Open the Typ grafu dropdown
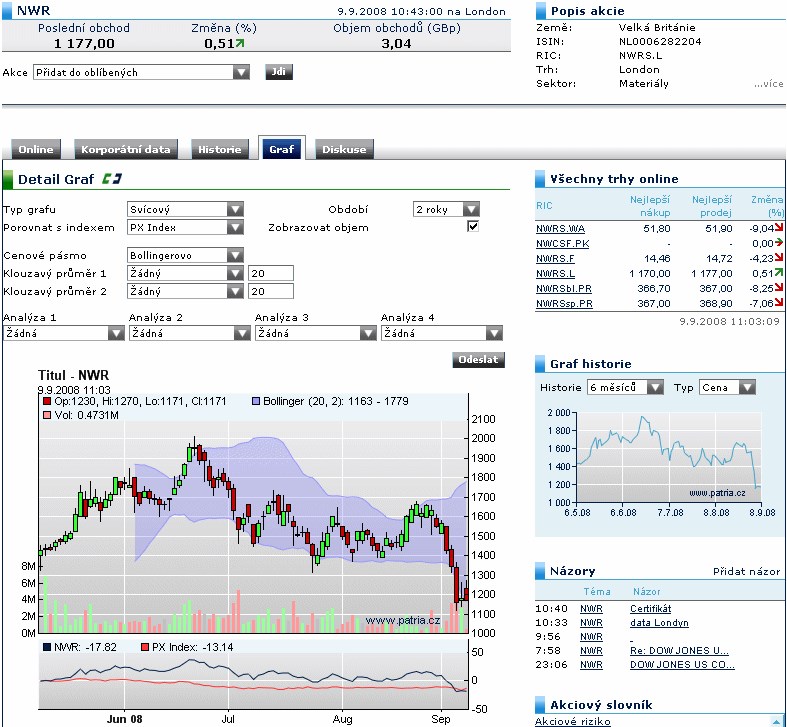 (x=185, y=210)
